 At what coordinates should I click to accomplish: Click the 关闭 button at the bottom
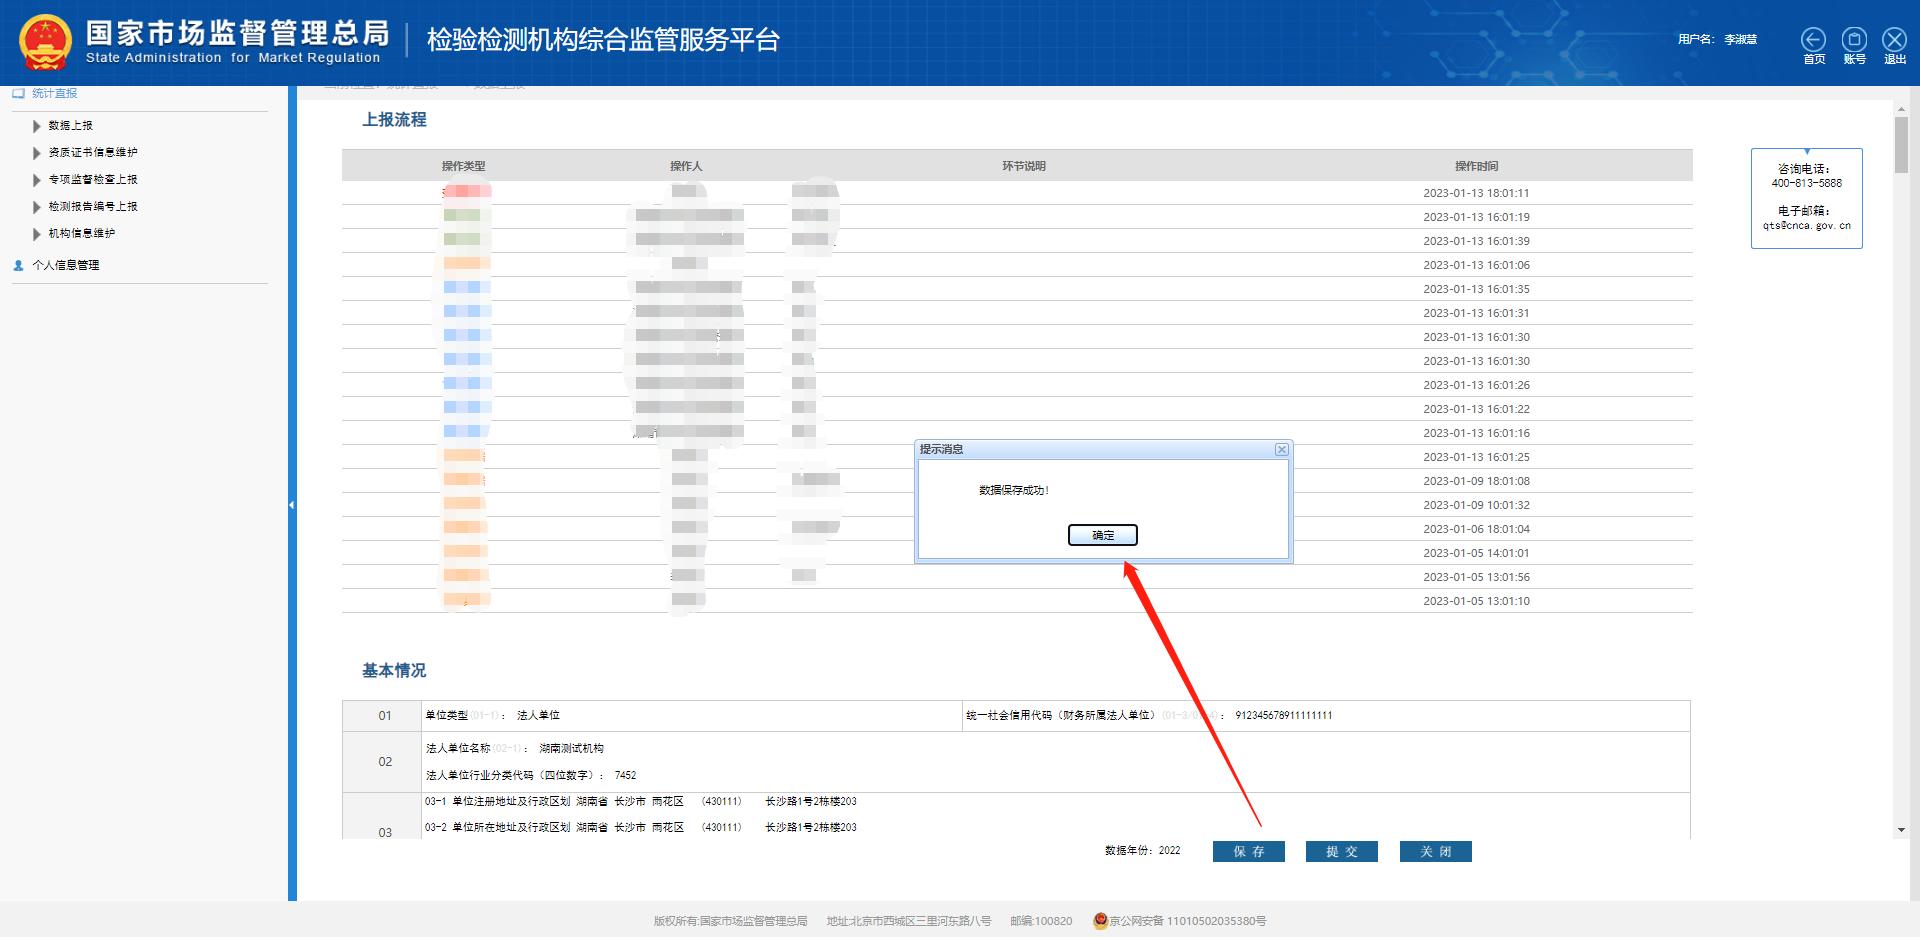click(1435, 851)
